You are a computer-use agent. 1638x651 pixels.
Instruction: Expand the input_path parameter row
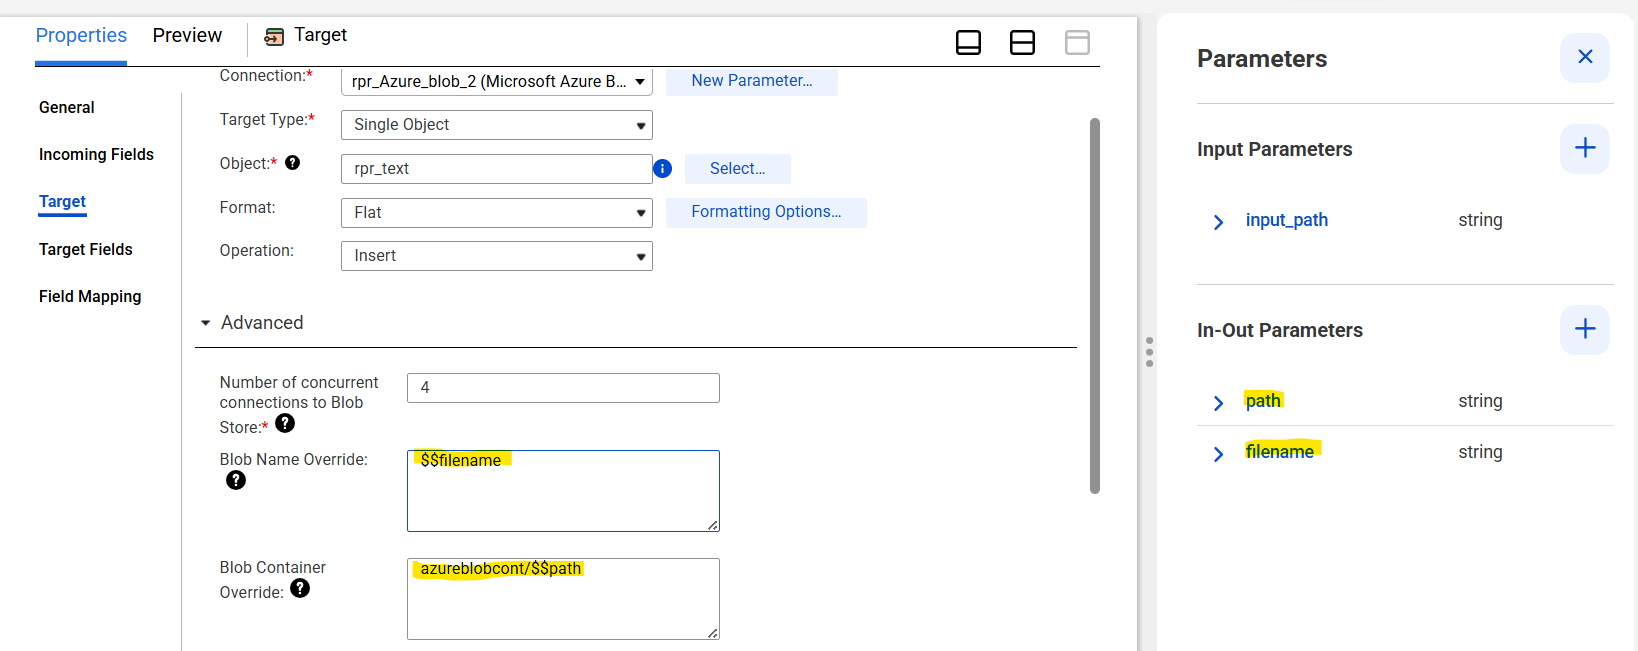coord(1218,222)
